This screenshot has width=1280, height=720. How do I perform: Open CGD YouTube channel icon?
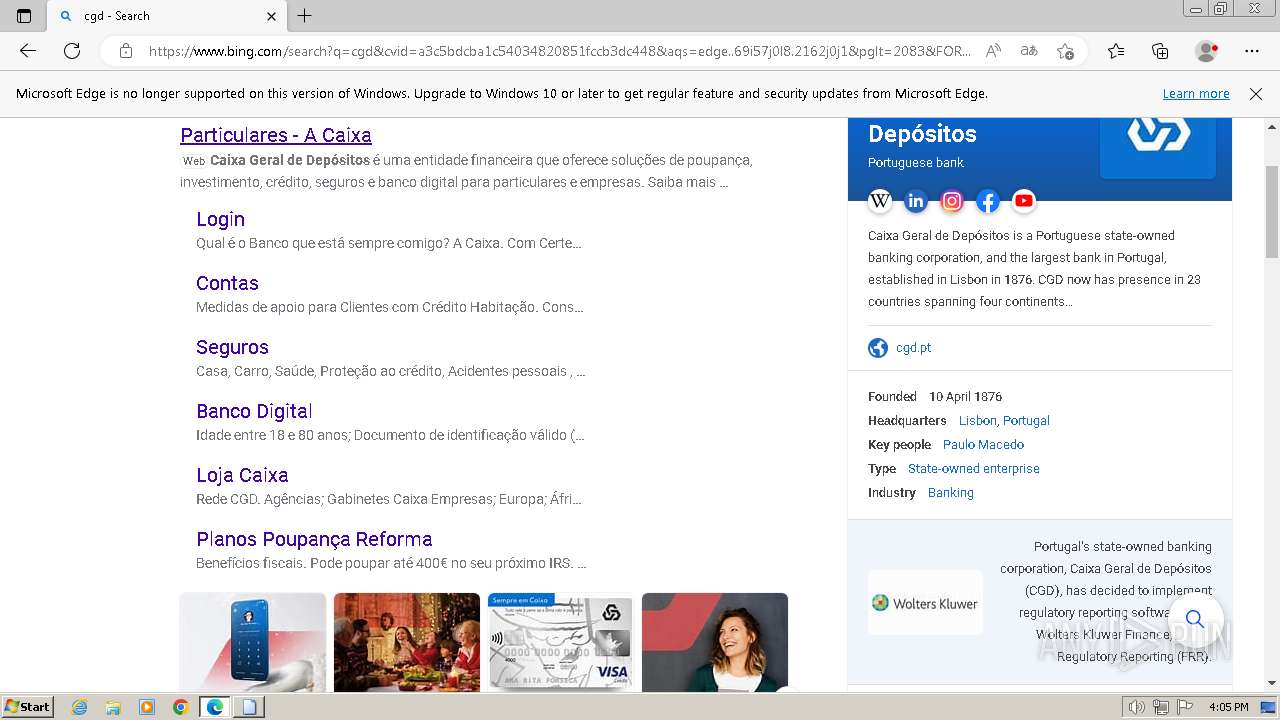click(x=1024, y=201)
